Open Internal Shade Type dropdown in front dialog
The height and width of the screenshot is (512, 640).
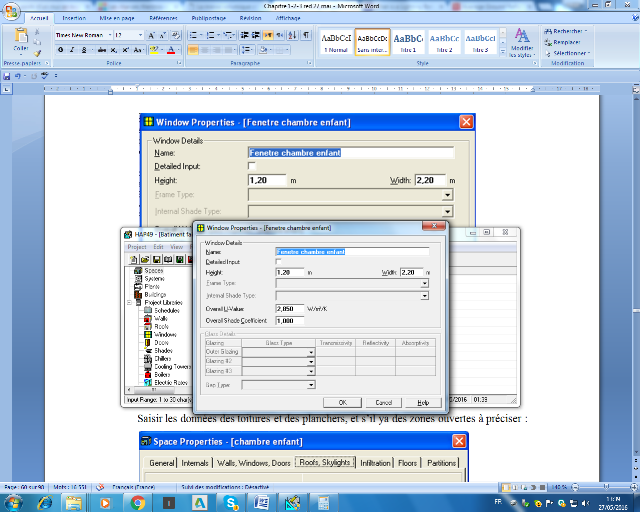tap(424, 296)
